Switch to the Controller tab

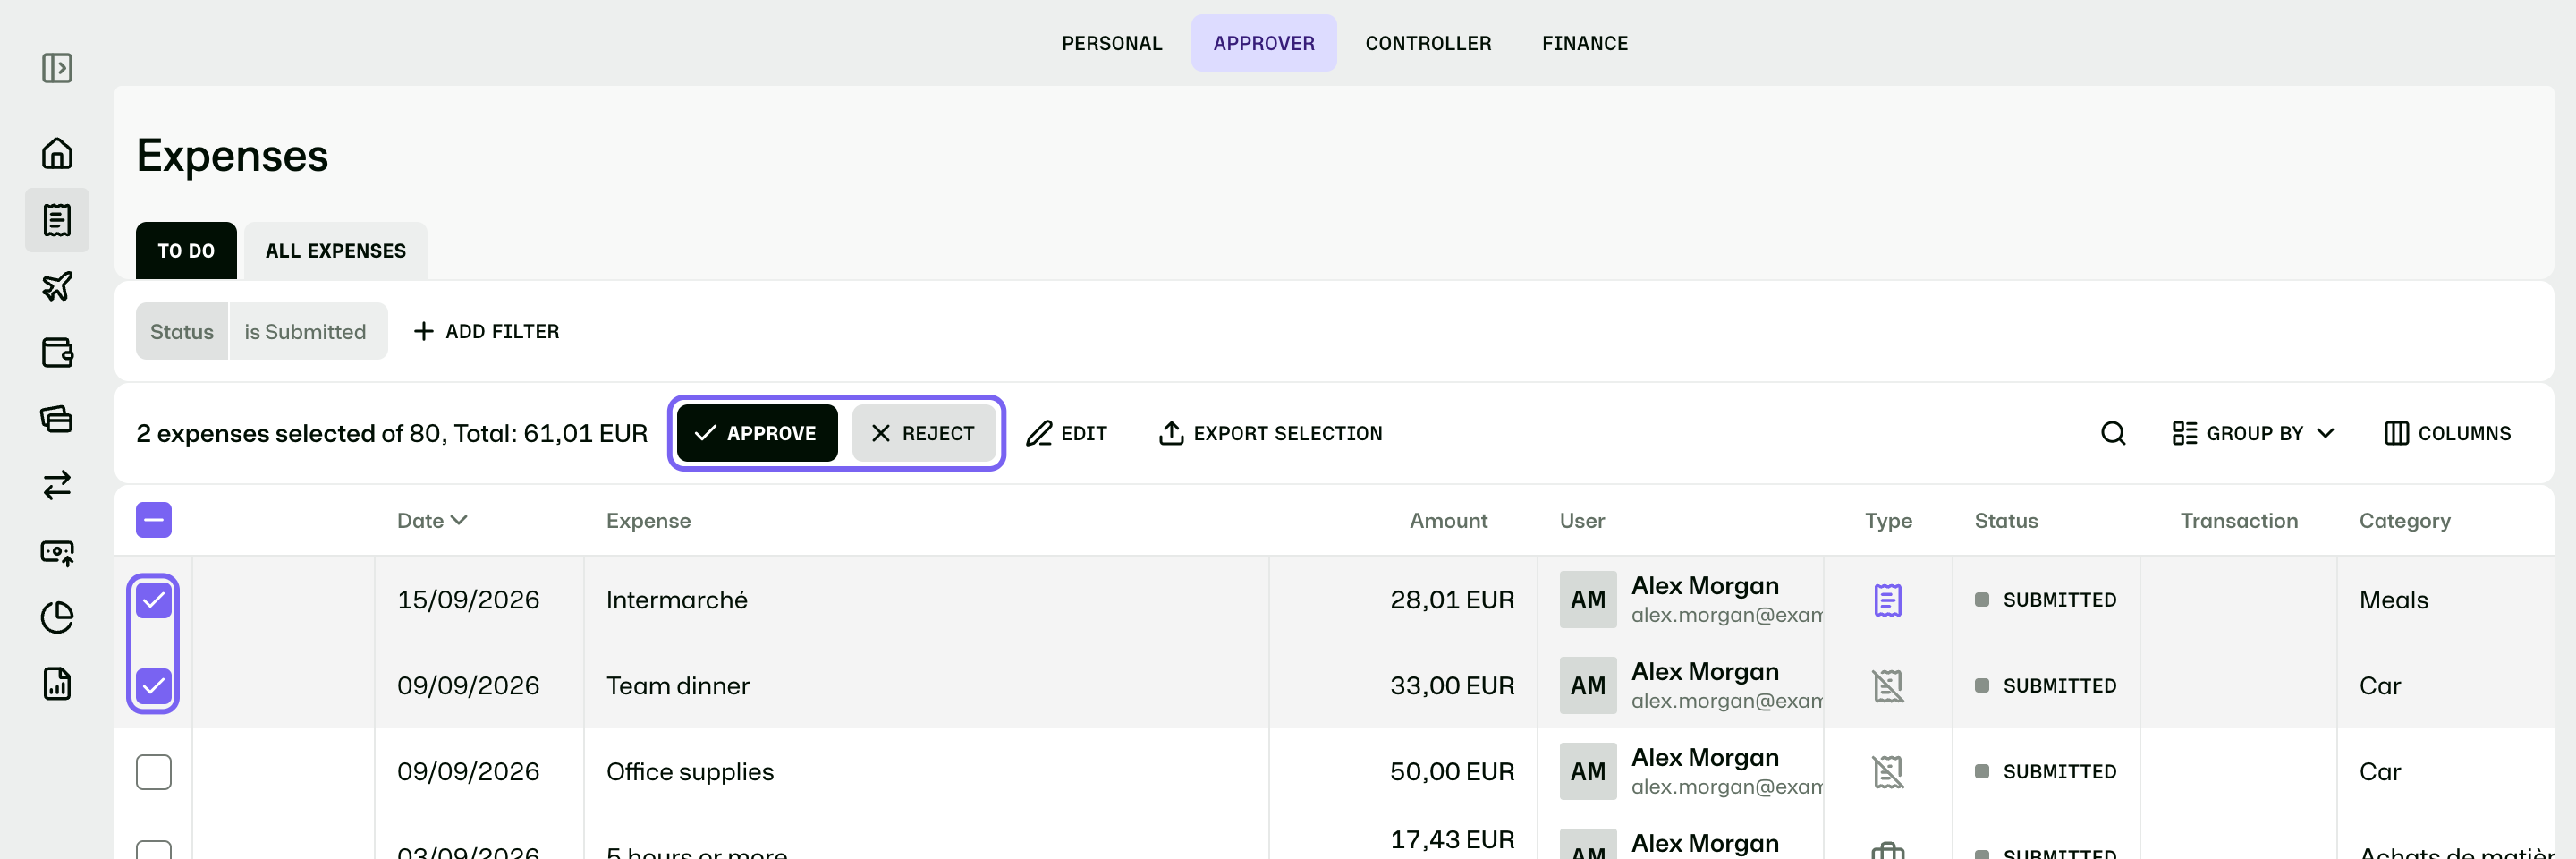(x=1428, y=43)
